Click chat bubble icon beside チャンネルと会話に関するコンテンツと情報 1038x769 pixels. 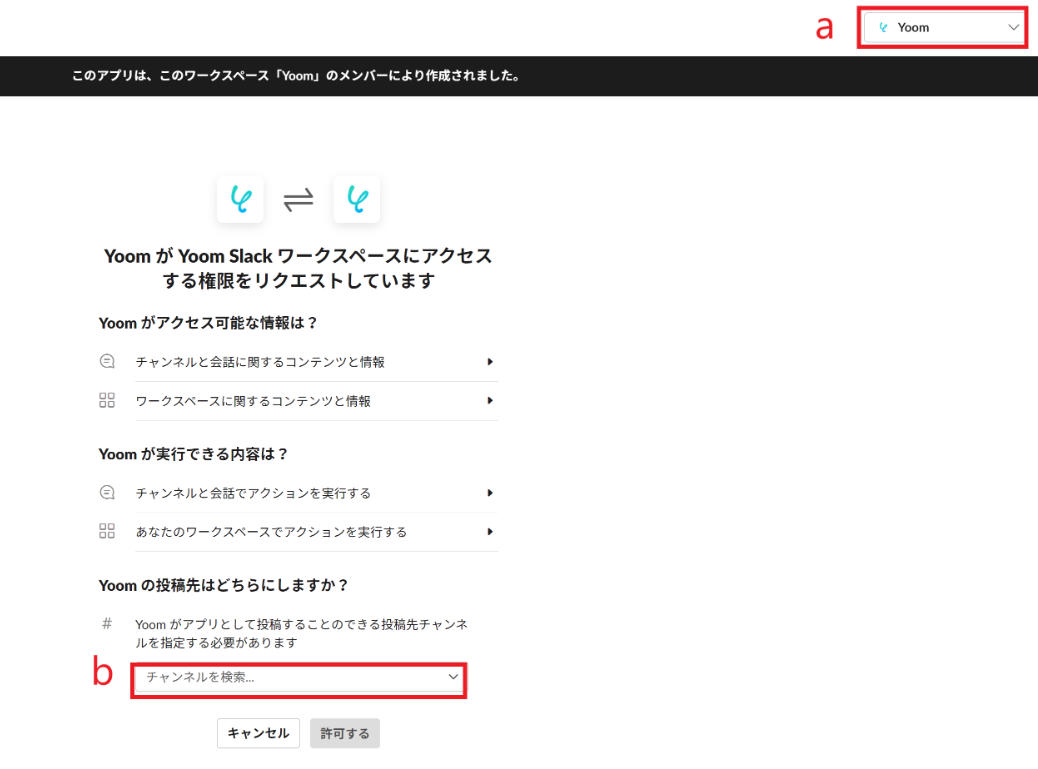coord(107,361)
